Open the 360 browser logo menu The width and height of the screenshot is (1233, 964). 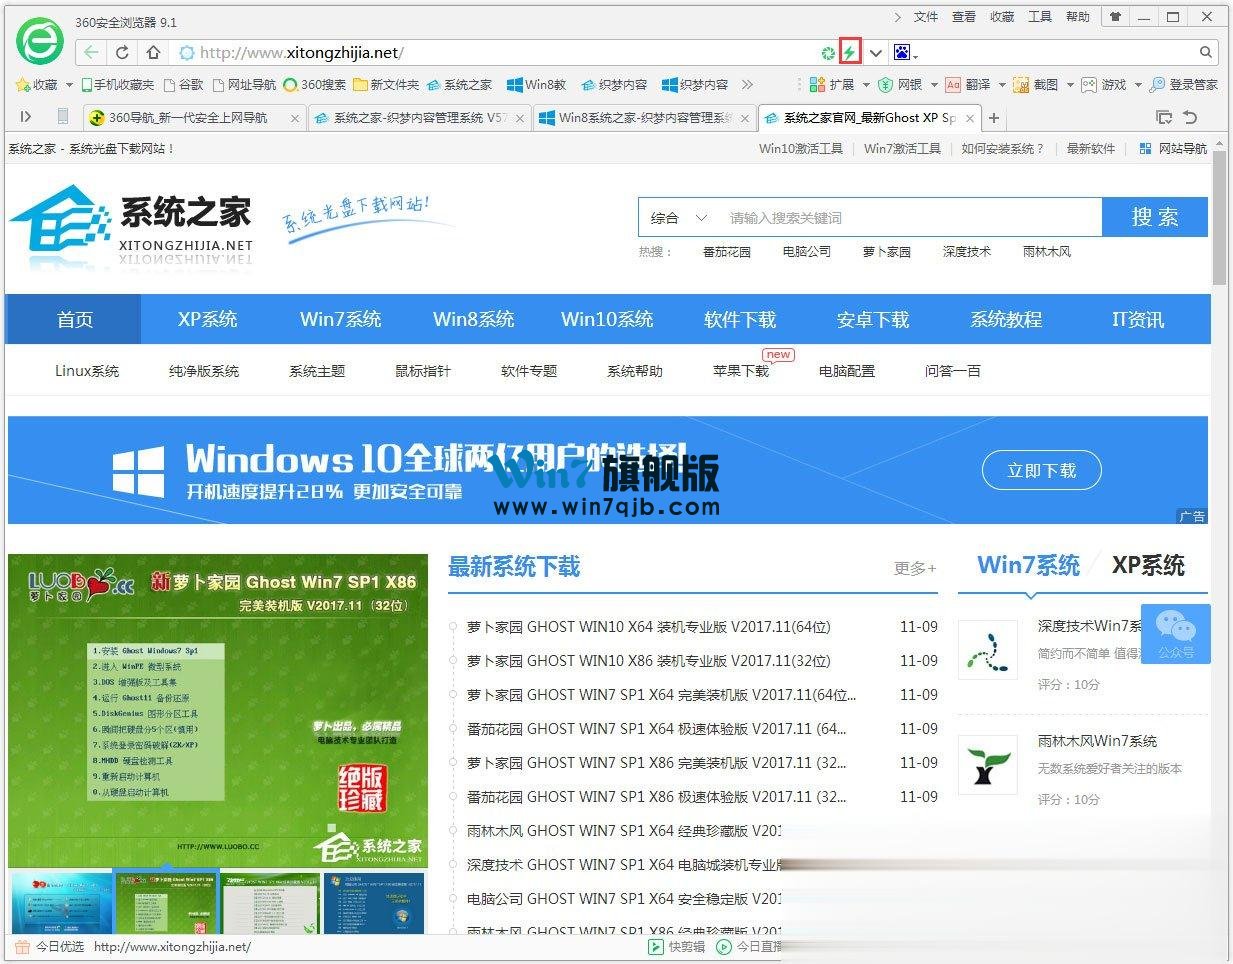pyautogui.click(x=40, y=40)
